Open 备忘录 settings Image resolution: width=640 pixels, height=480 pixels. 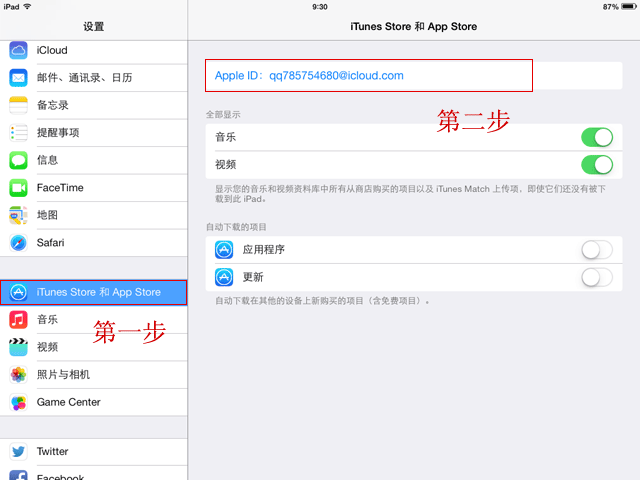(x=93, y=105)
